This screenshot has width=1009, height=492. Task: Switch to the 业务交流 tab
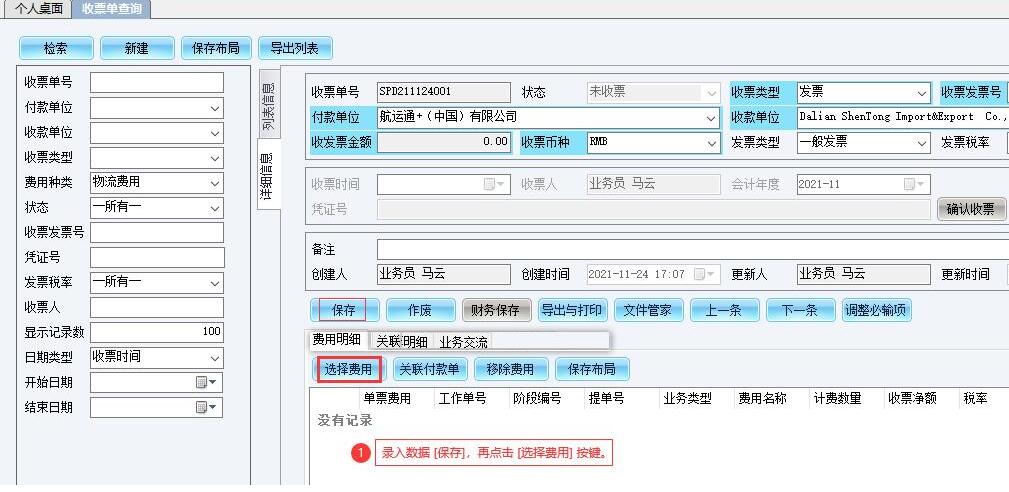coord(464,341)
